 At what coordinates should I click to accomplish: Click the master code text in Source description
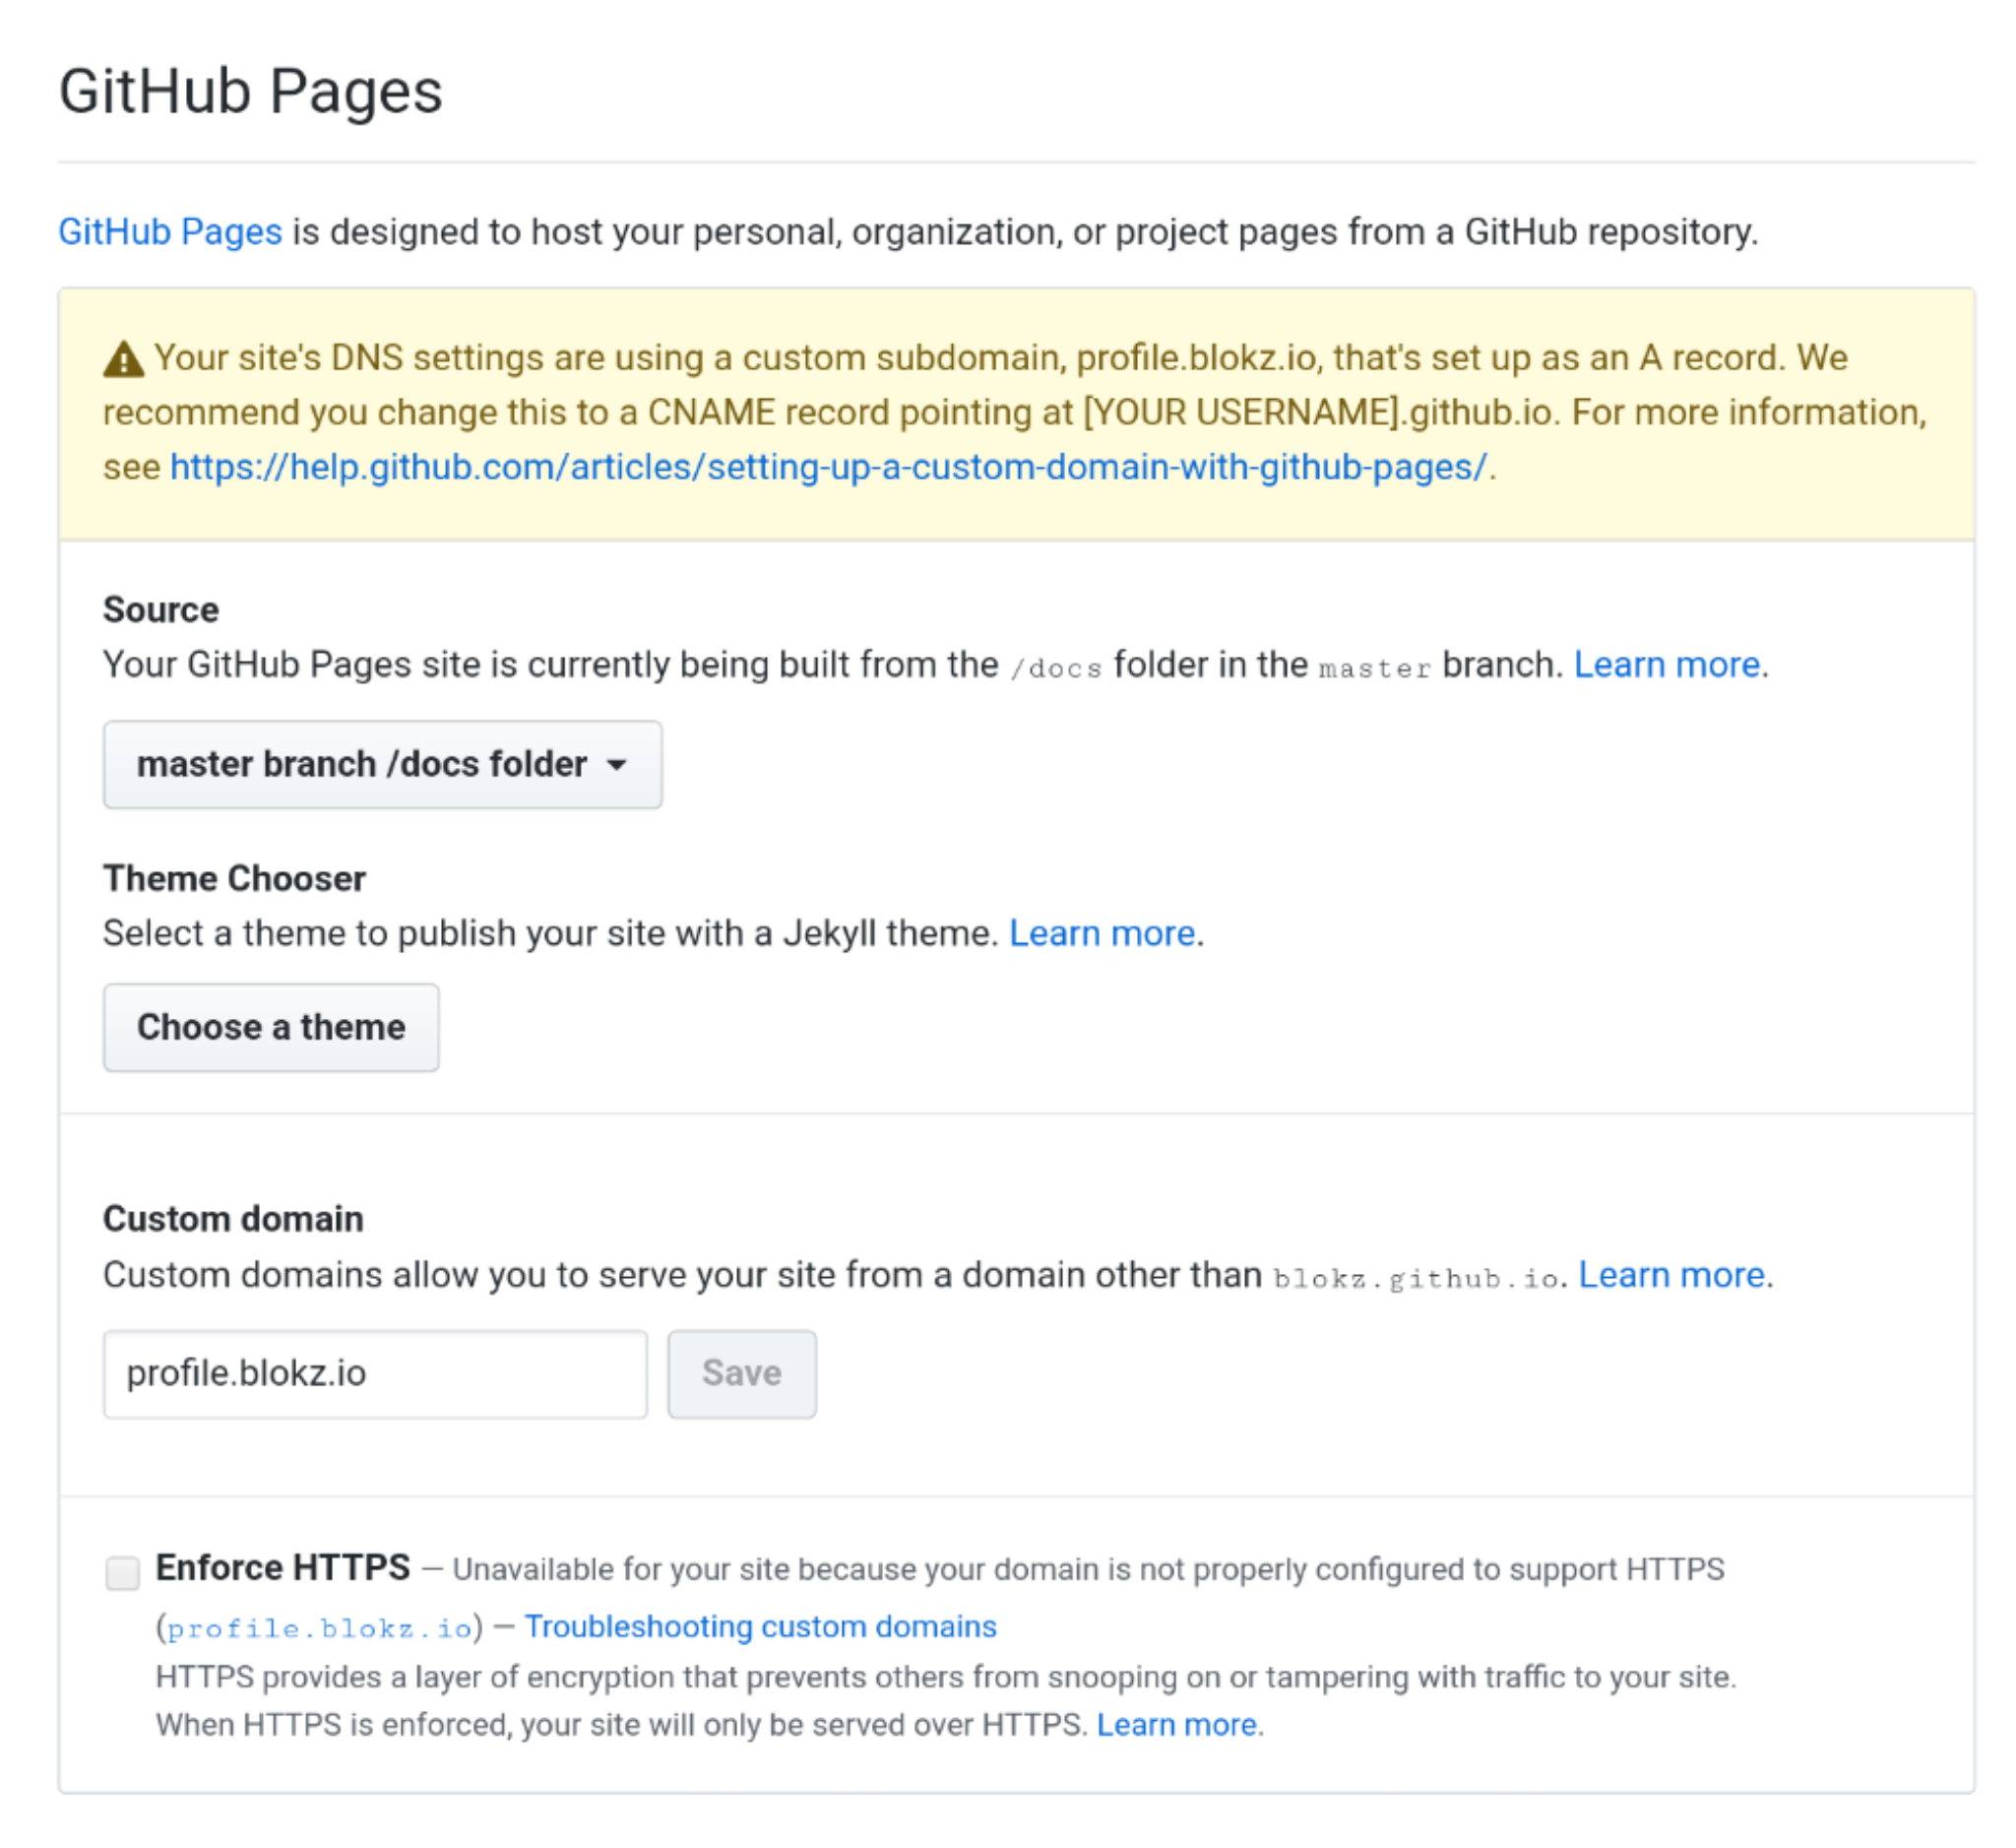(1375, 669)
